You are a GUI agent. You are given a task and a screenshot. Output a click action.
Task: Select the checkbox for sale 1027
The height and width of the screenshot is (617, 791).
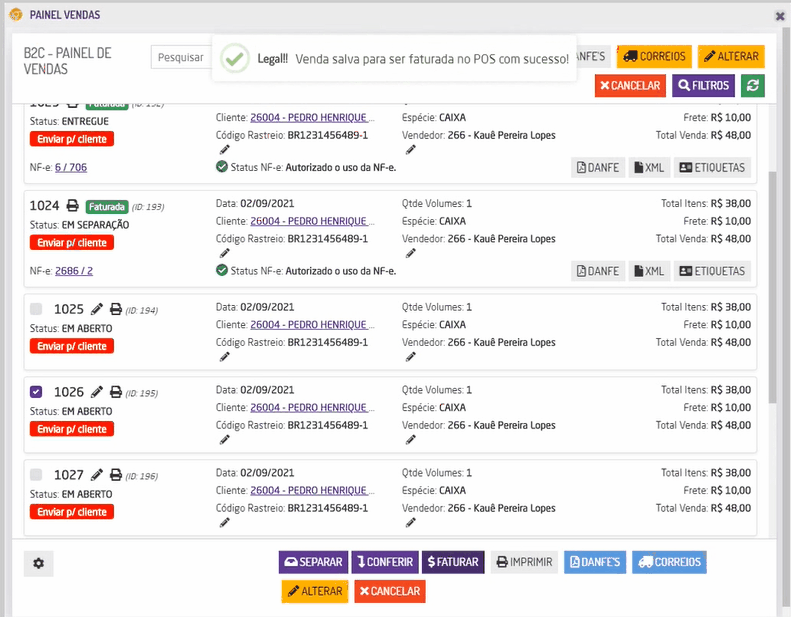[37, 474]
